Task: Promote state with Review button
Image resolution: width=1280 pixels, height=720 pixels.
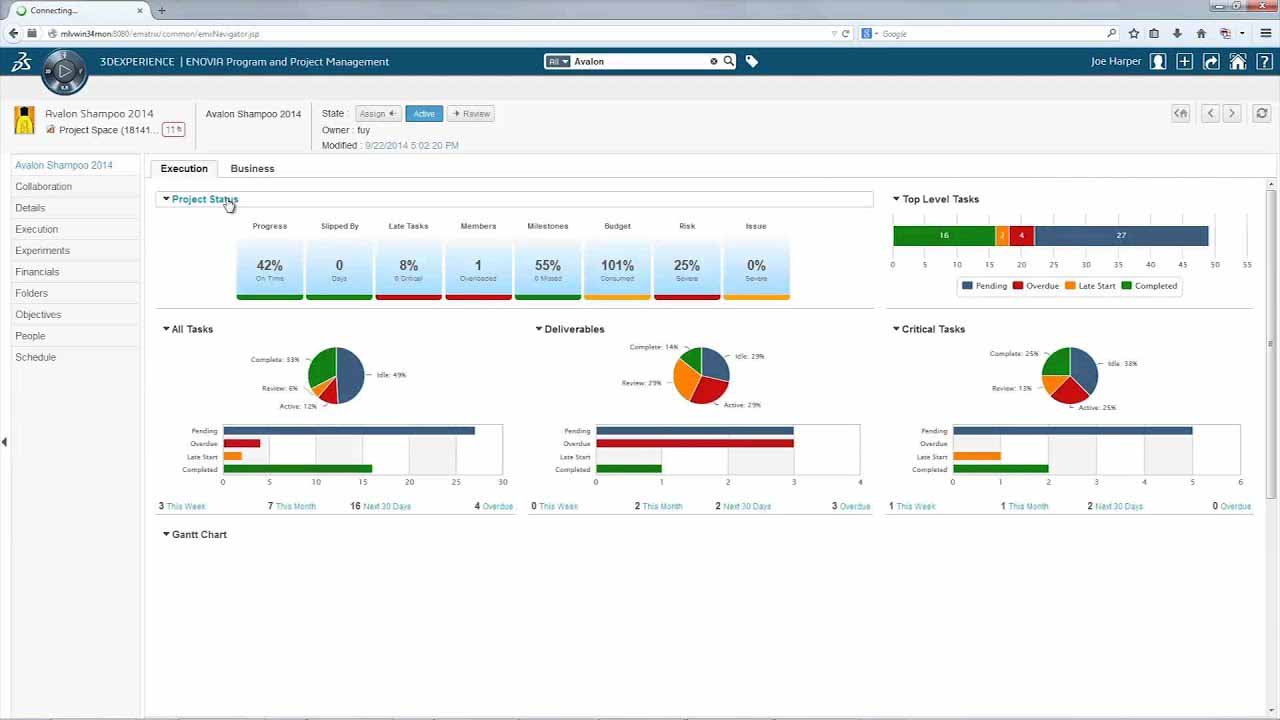Action: coord(471,114)
